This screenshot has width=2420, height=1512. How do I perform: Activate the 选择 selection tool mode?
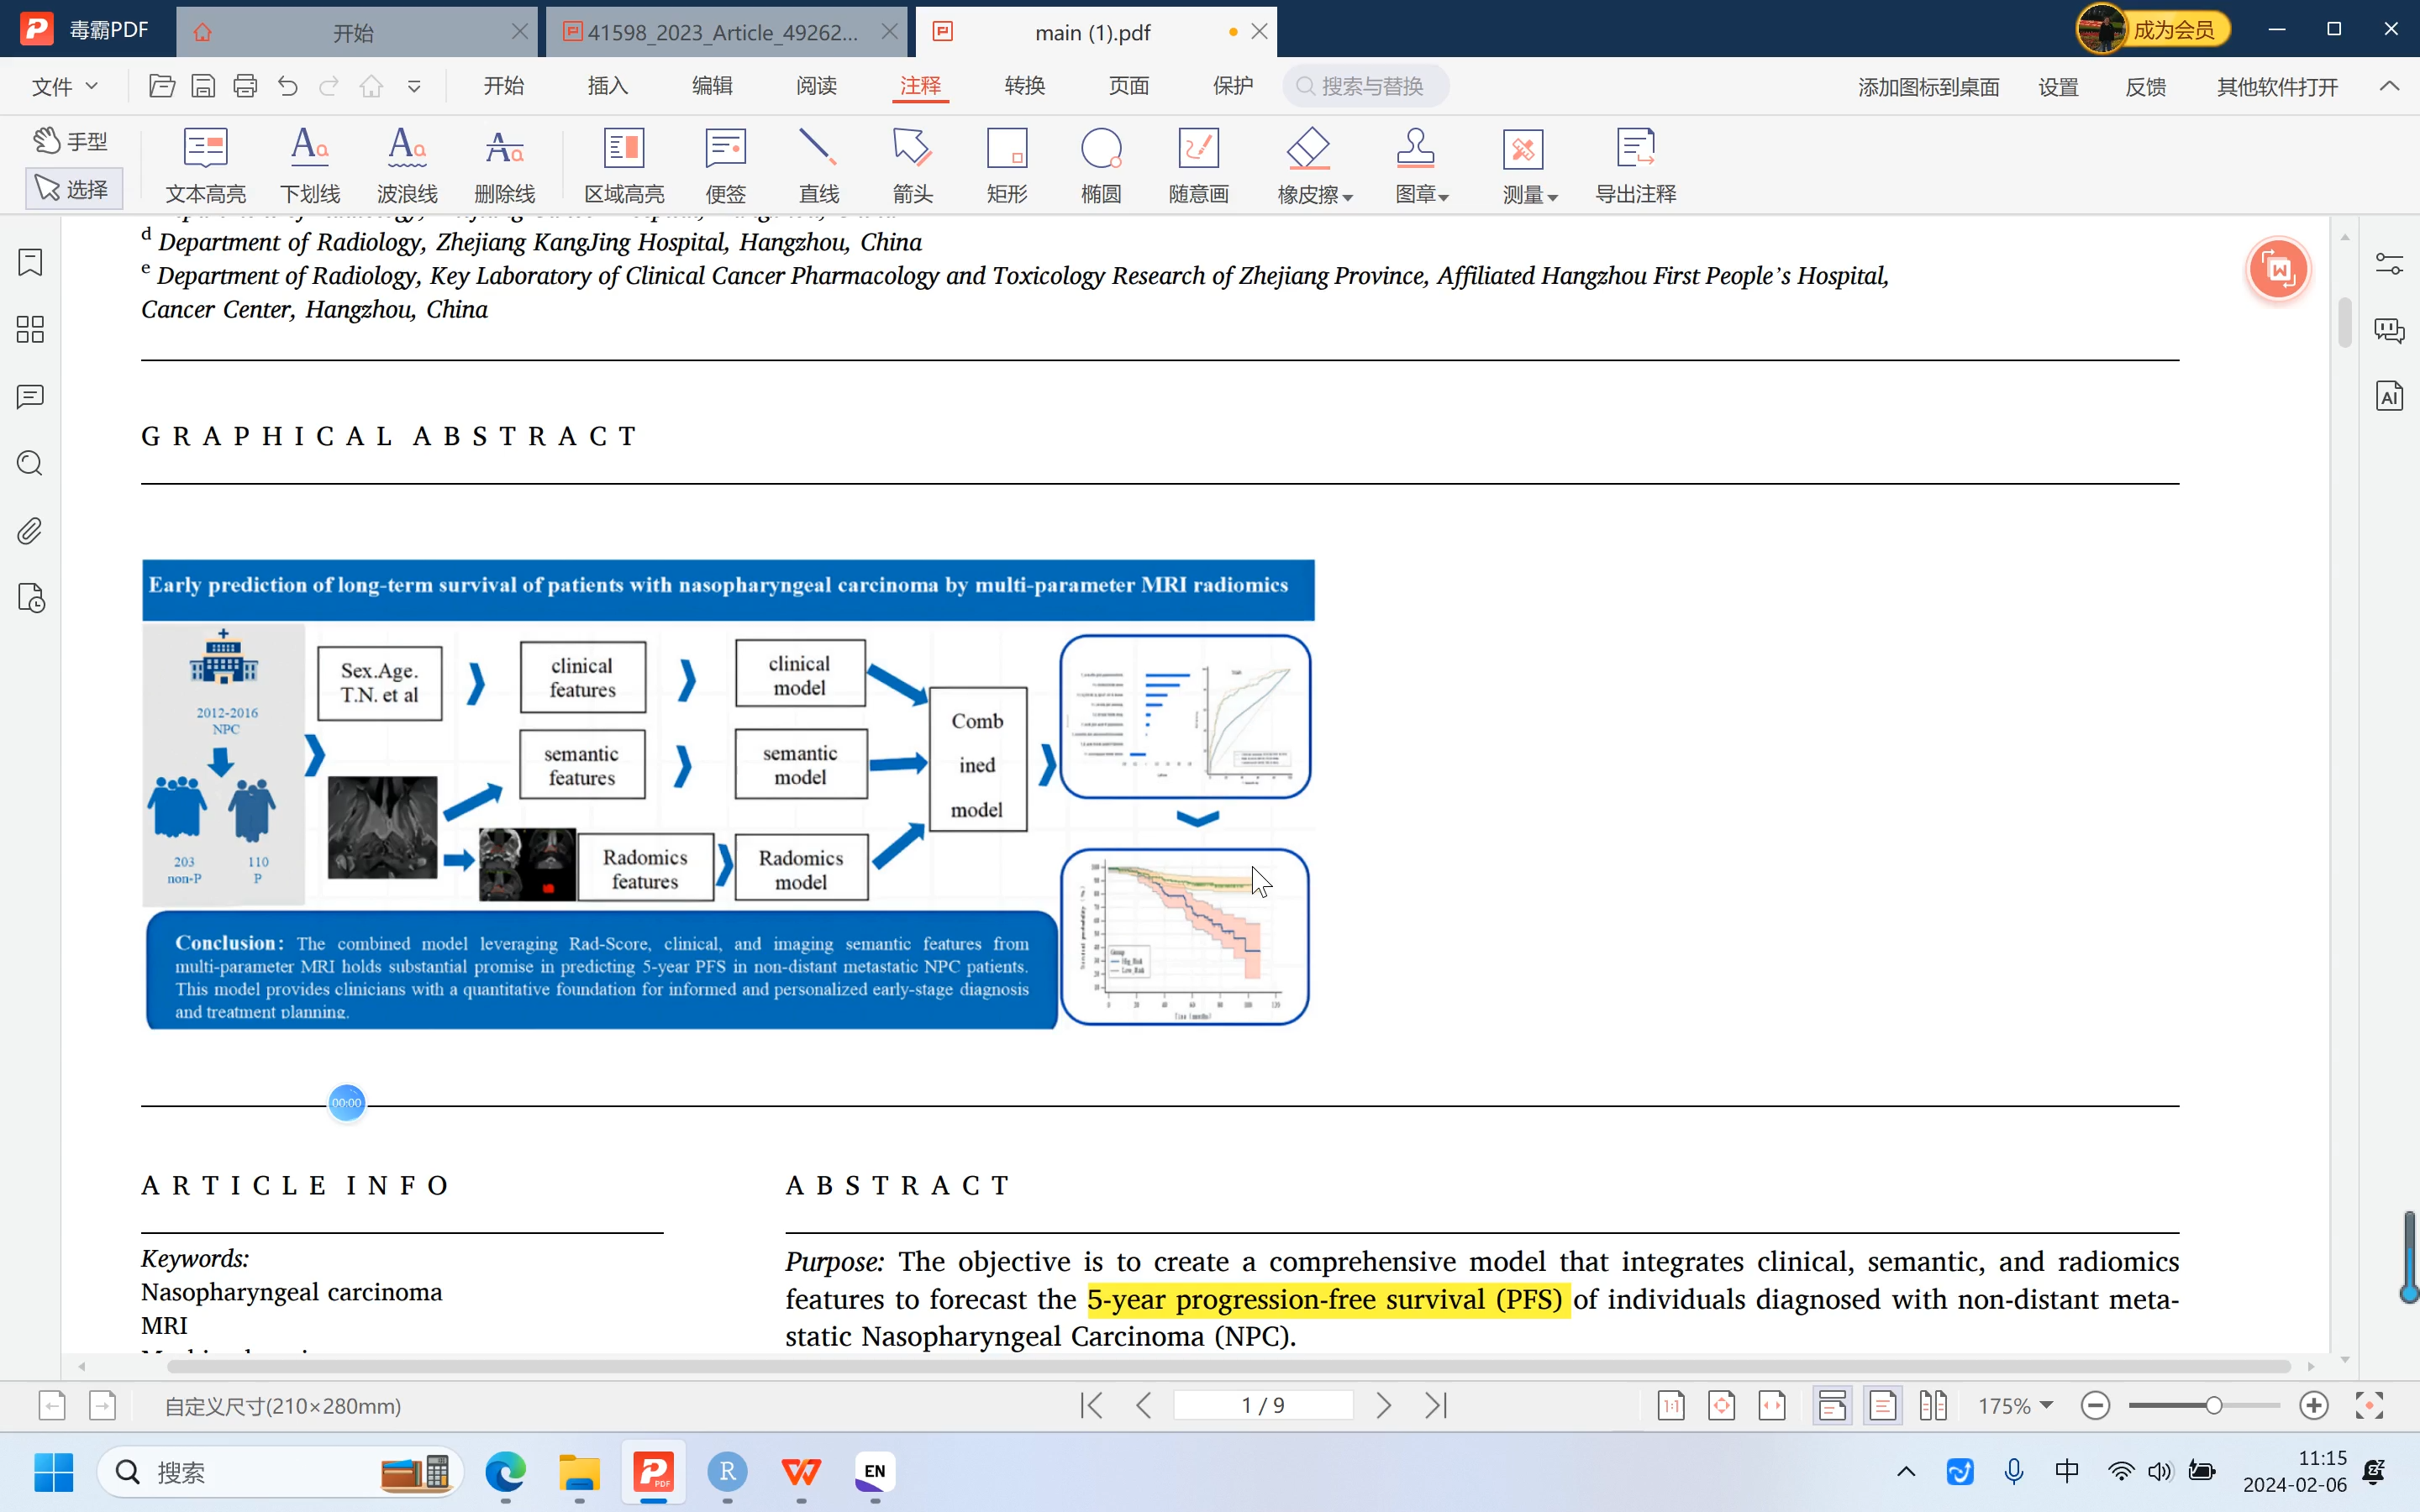[73, 189]
